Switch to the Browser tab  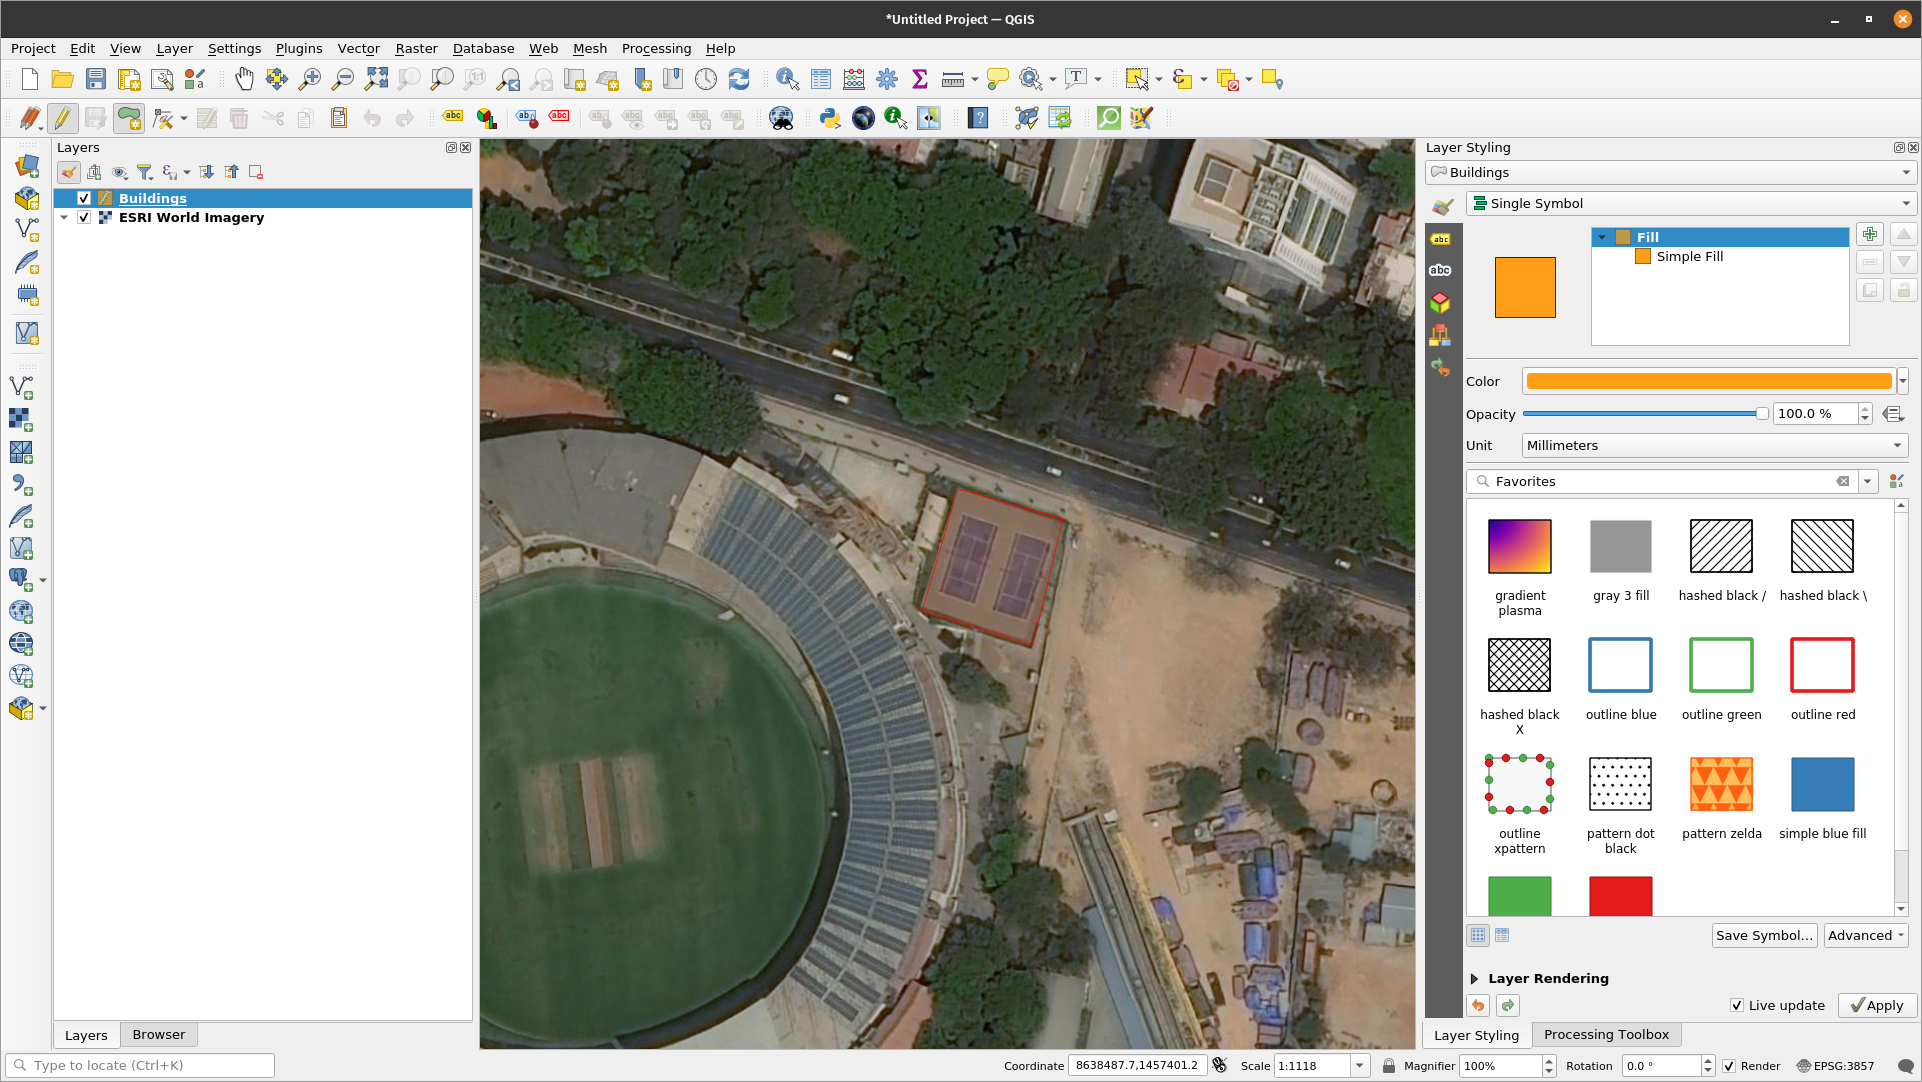click(158, 1033)
